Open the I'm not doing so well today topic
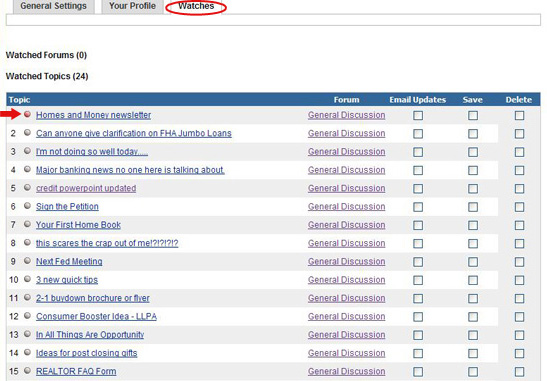Viewport: 547px width, 381px height. pyautogui.click(x=92, y=152)
